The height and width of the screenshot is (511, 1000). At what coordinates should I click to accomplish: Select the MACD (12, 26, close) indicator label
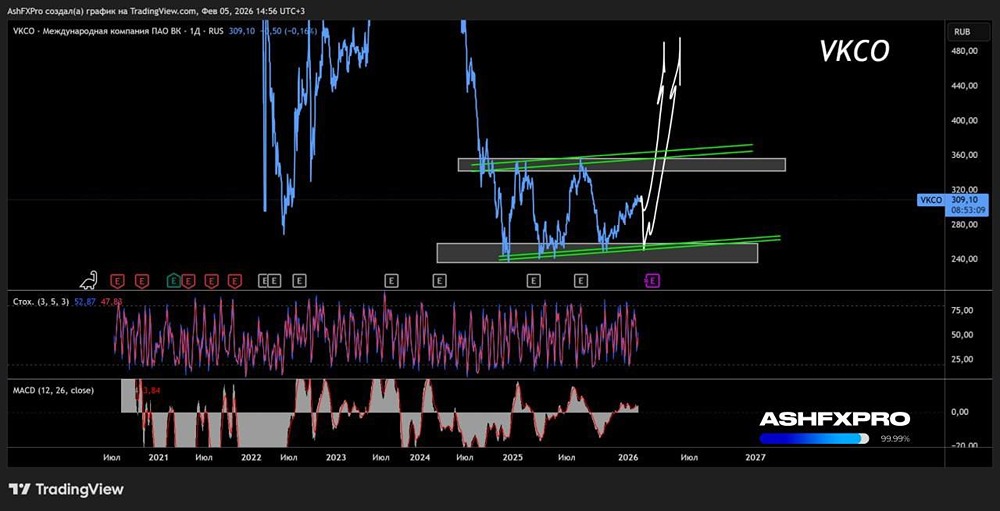[x=53, y=390]
